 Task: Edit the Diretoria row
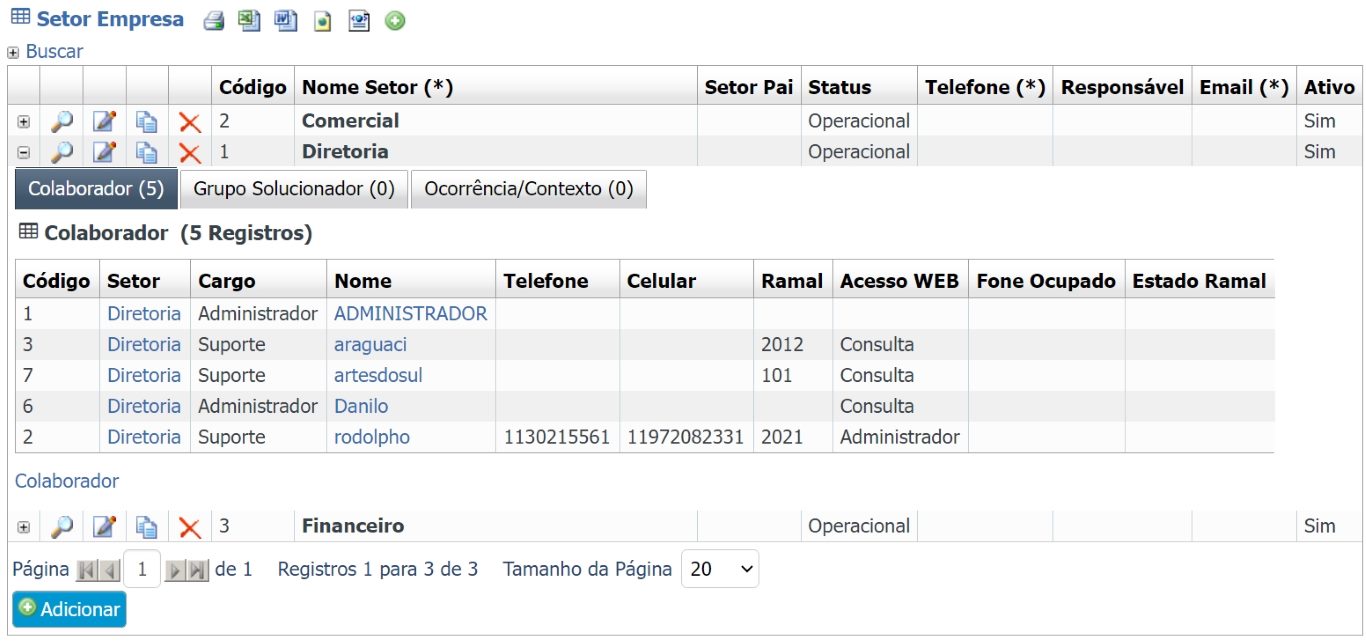click(x=104, y=152)
